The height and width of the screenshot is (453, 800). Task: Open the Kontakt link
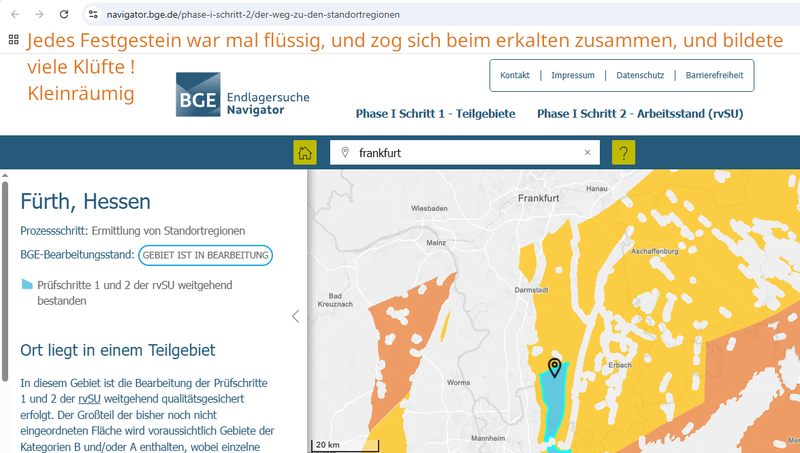[514, 76]
